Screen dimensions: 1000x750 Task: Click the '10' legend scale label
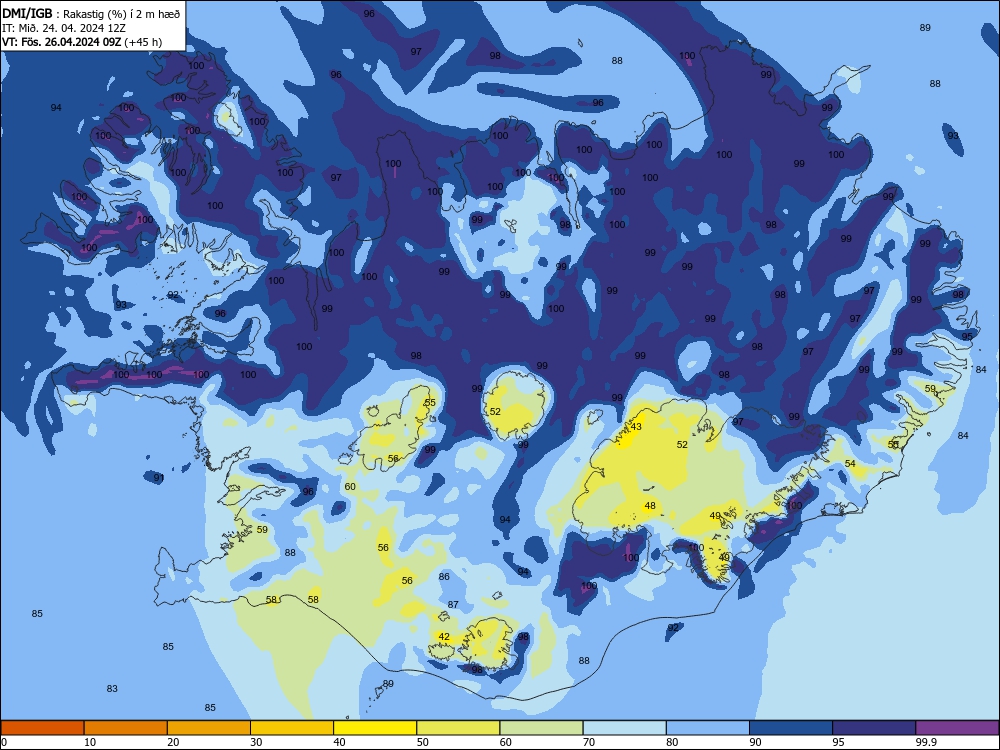(90, 742)
